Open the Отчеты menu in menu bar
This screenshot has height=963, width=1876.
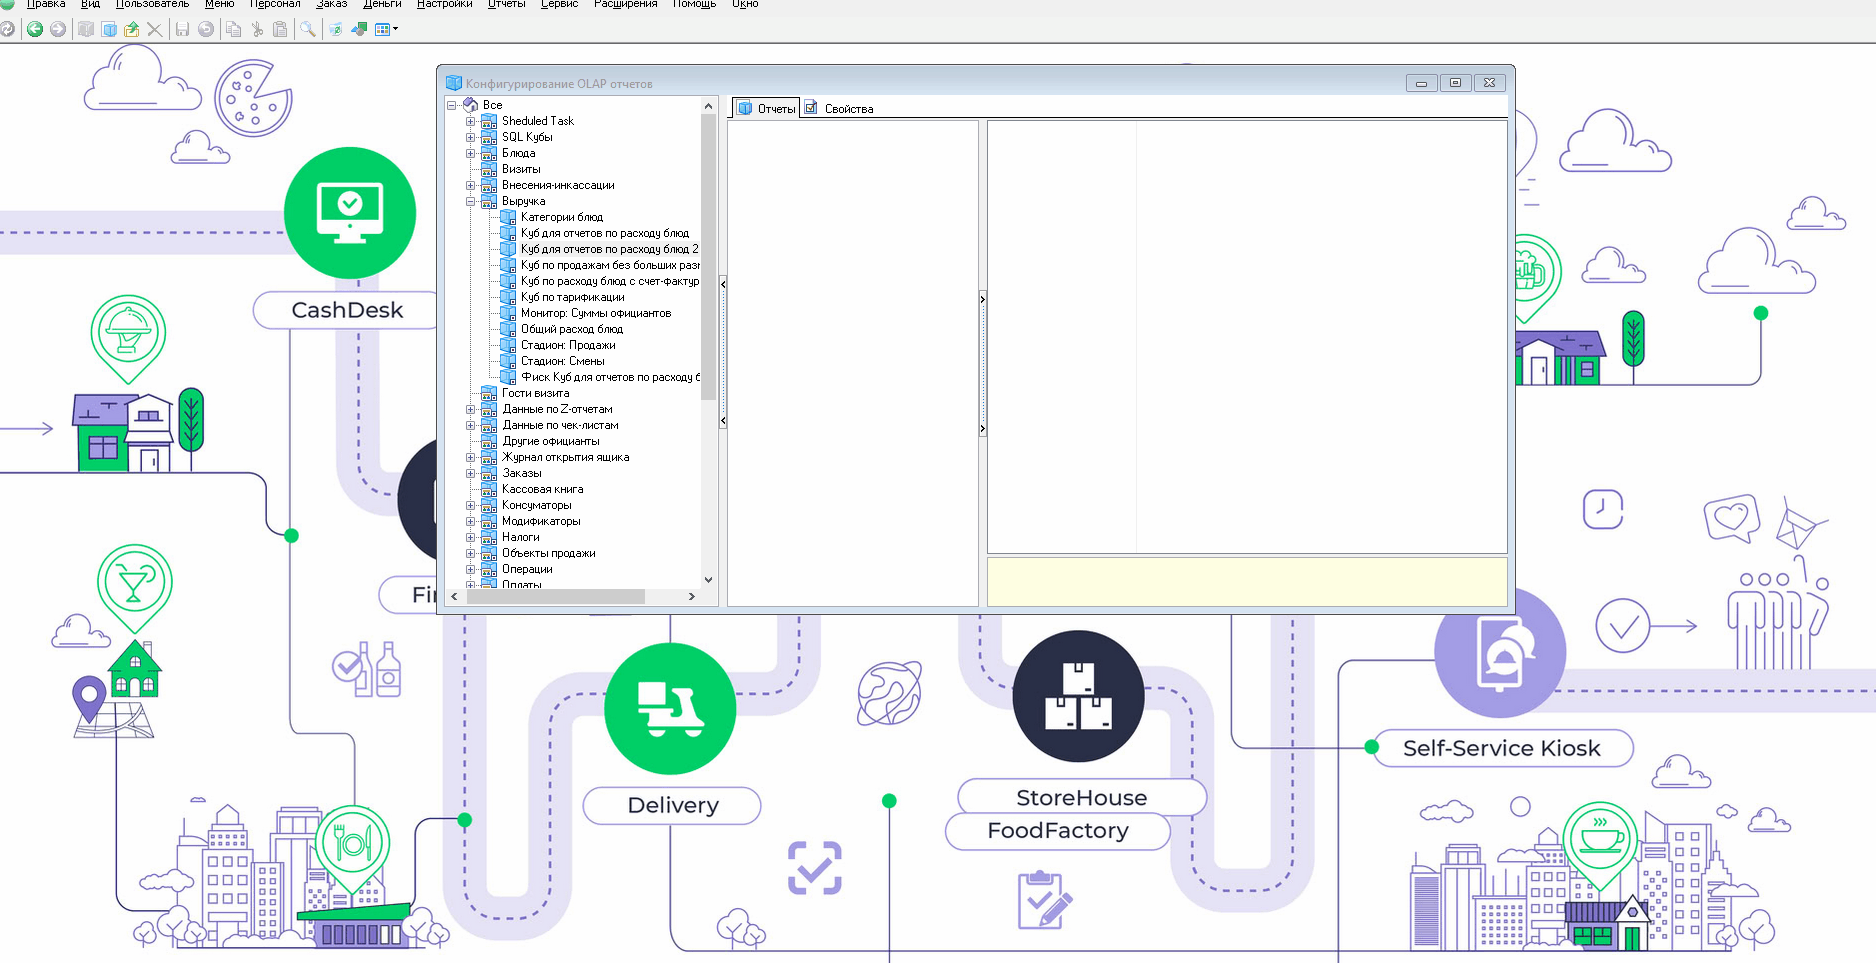click(x=506, y=4)
